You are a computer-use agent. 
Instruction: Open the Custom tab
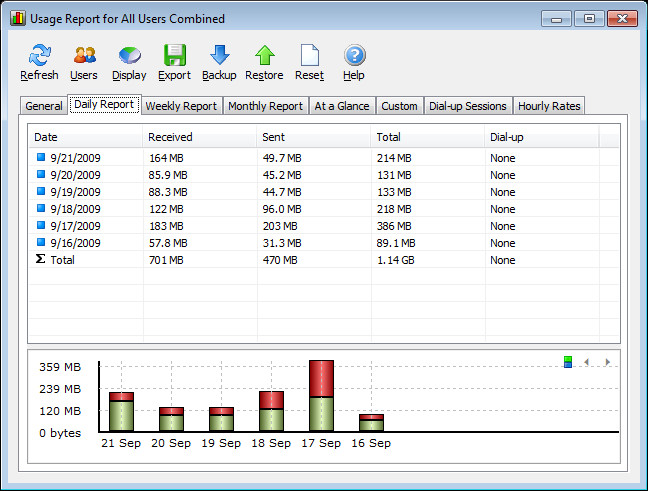click(x=400, y=106)
